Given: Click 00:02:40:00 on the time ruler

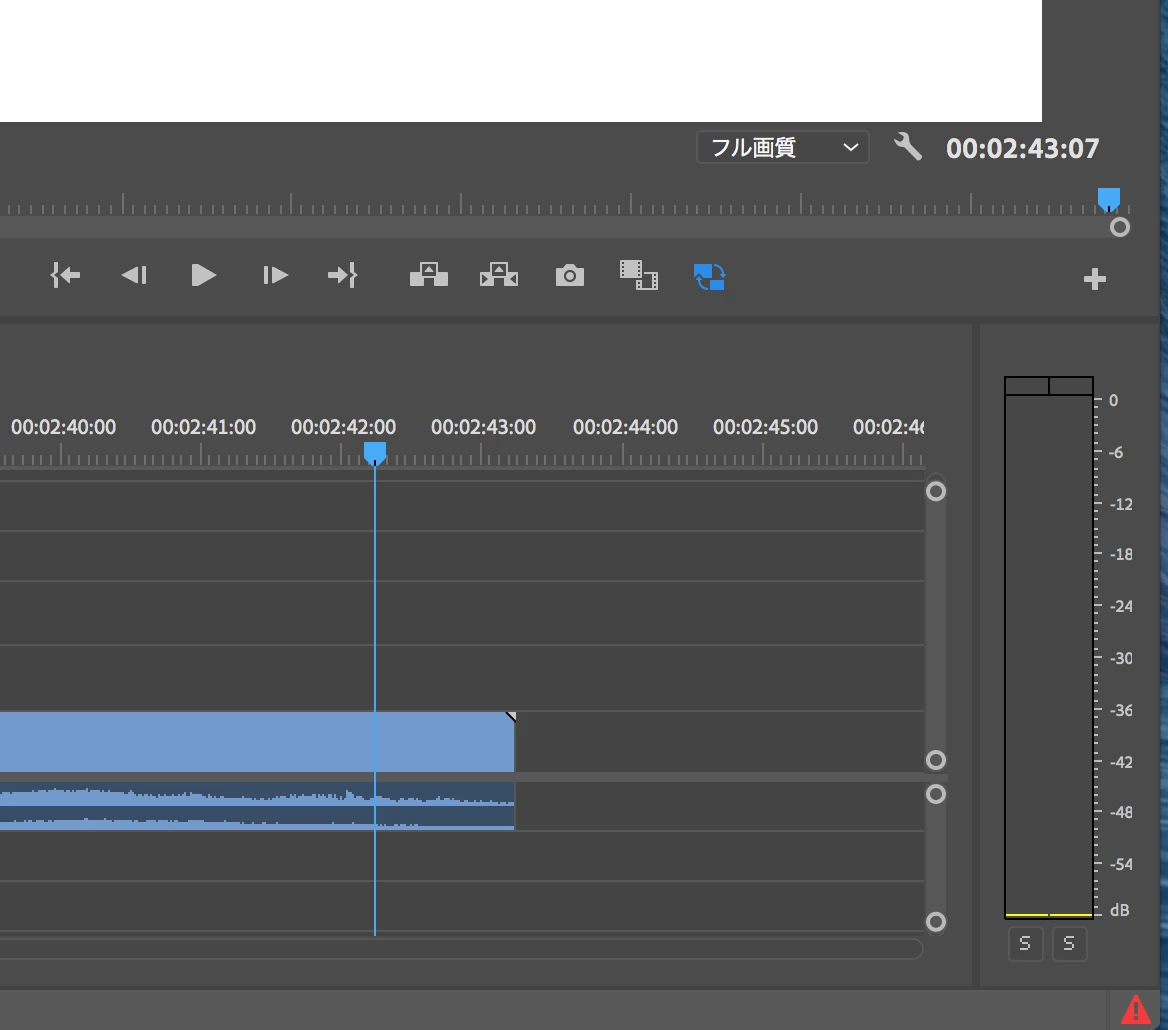Looking at the screenshot, I should 63,427.
